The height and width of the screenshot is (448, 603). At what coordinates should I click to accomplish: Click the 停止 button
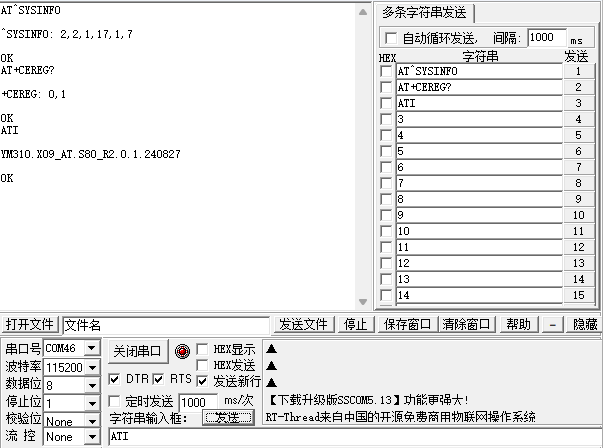(x=355, y=325)
